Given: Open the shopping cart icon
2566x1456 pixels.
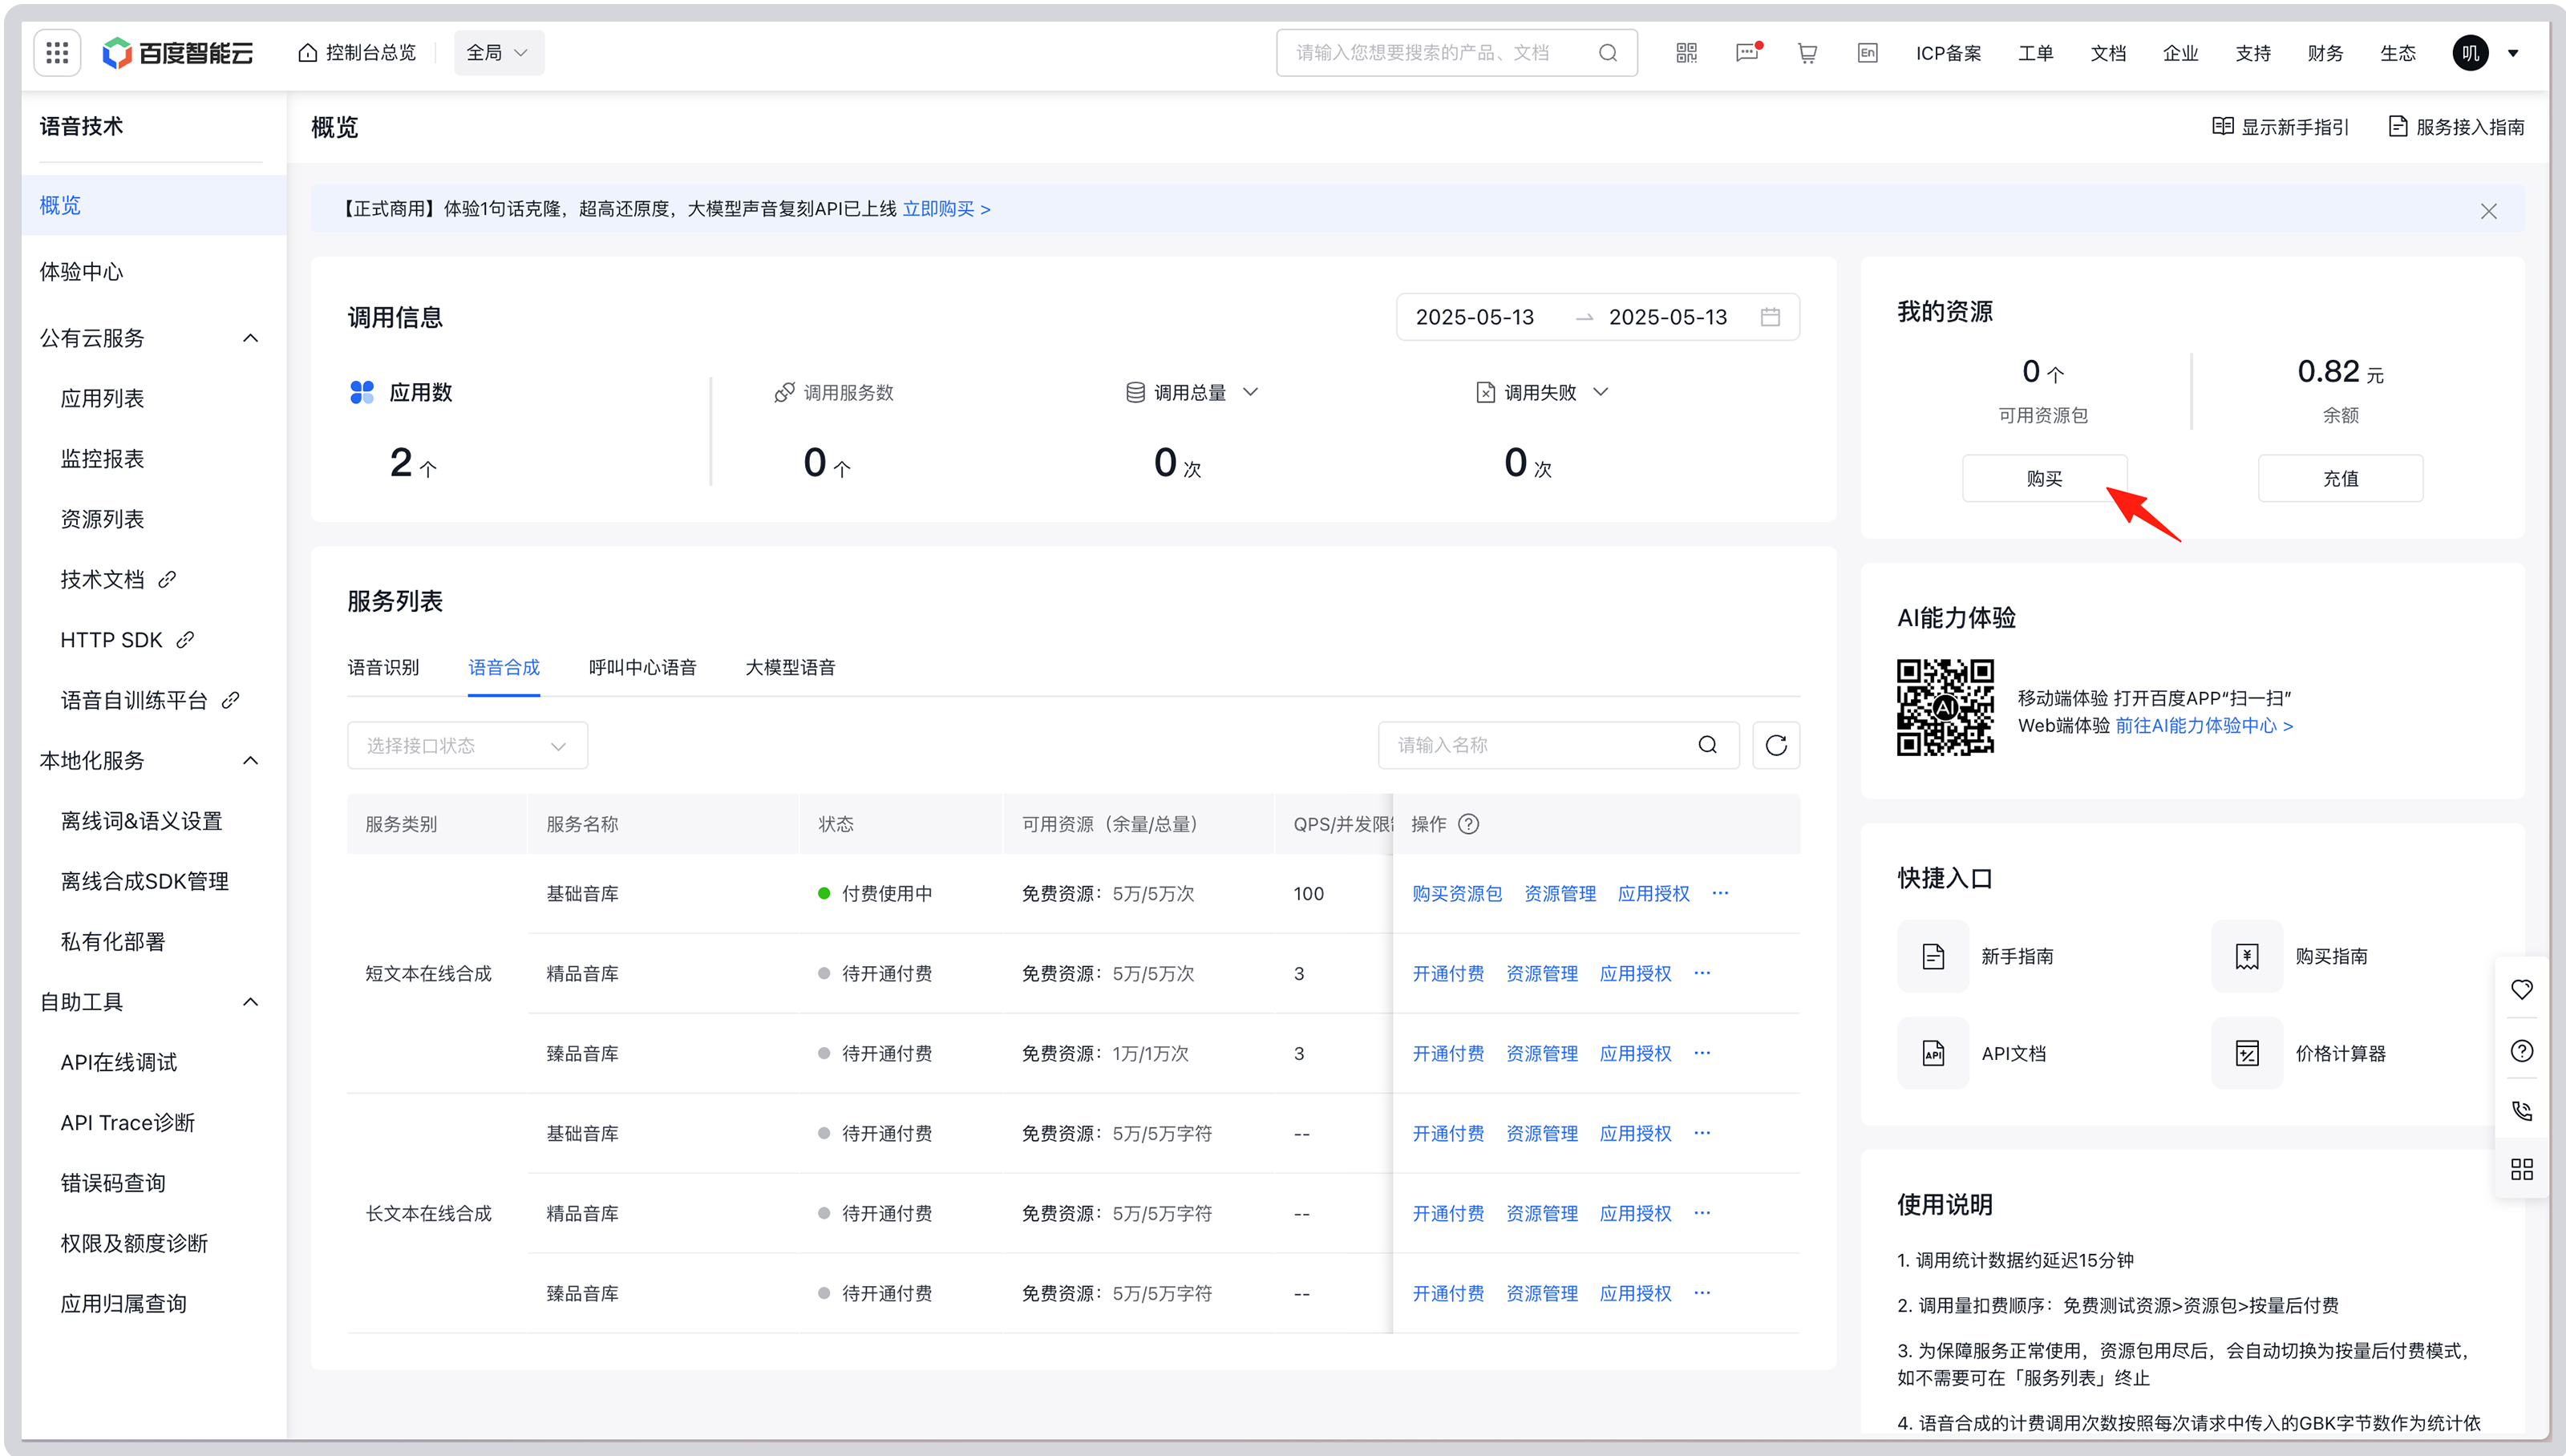Looking at the screenshot, I should click(x=1807, y=53).
